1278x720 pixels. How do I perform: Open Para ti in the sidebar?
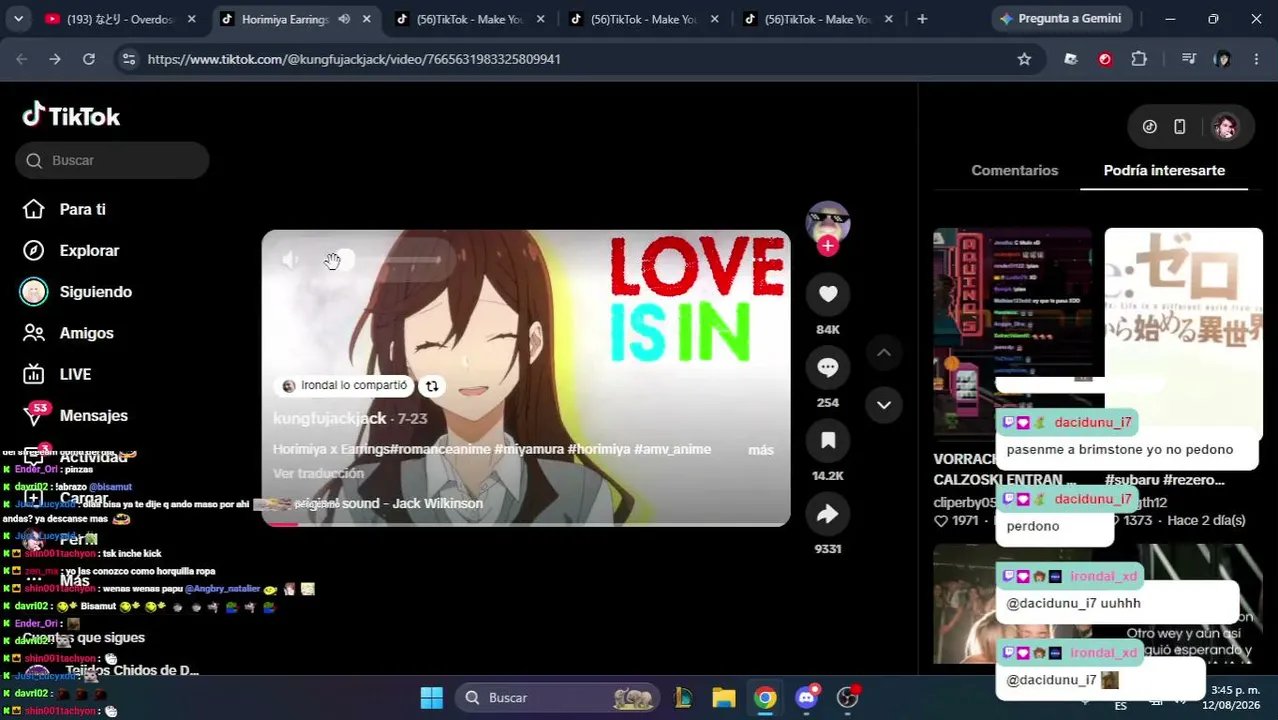point(82,210)
